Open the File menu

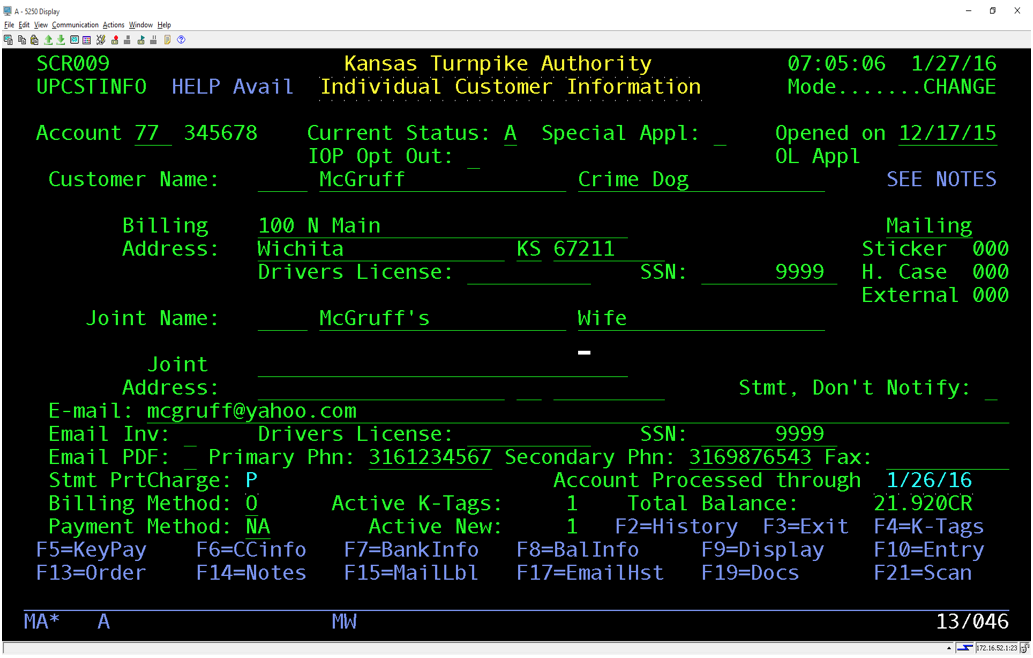pyautogui.click(x=9, y=25)
